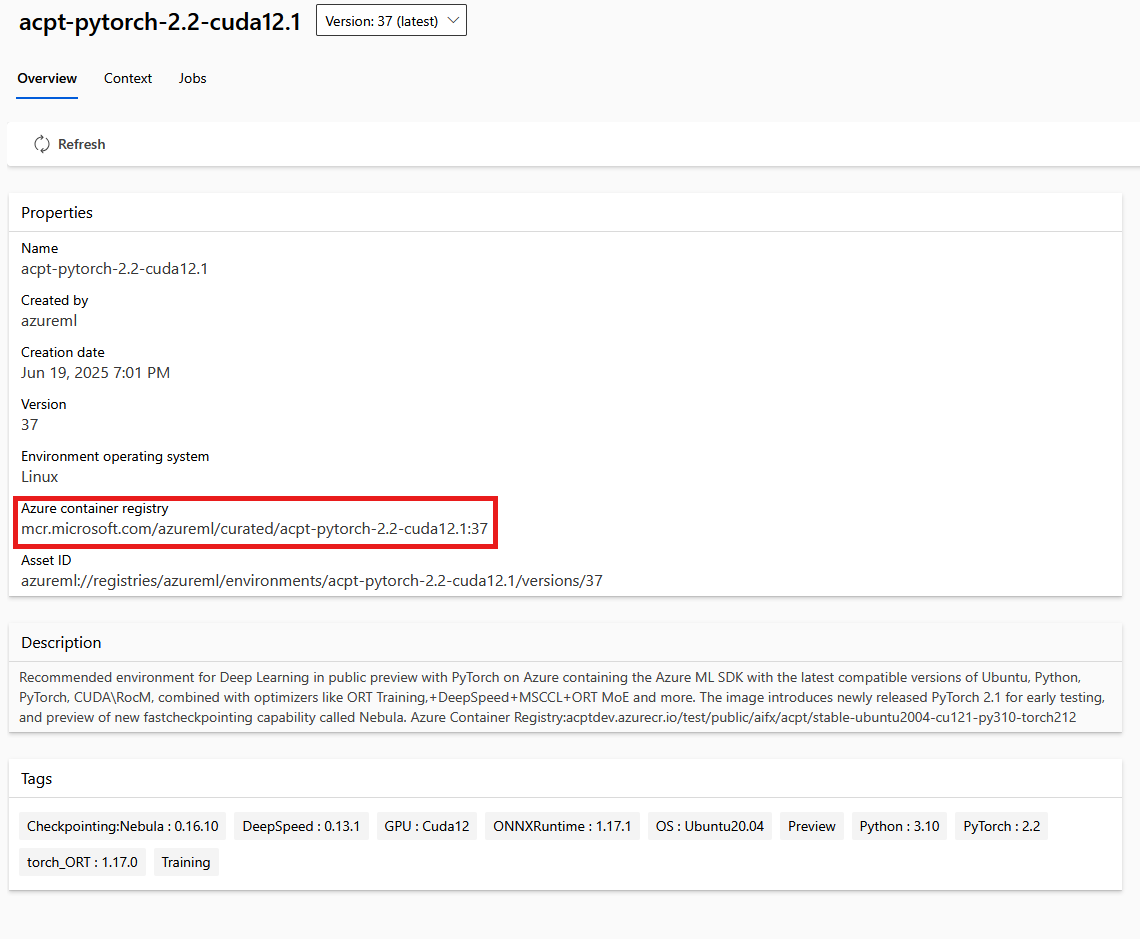Click the PyTorch : 2.2 tag
1140x939 pixels.
pos(1000,826)
